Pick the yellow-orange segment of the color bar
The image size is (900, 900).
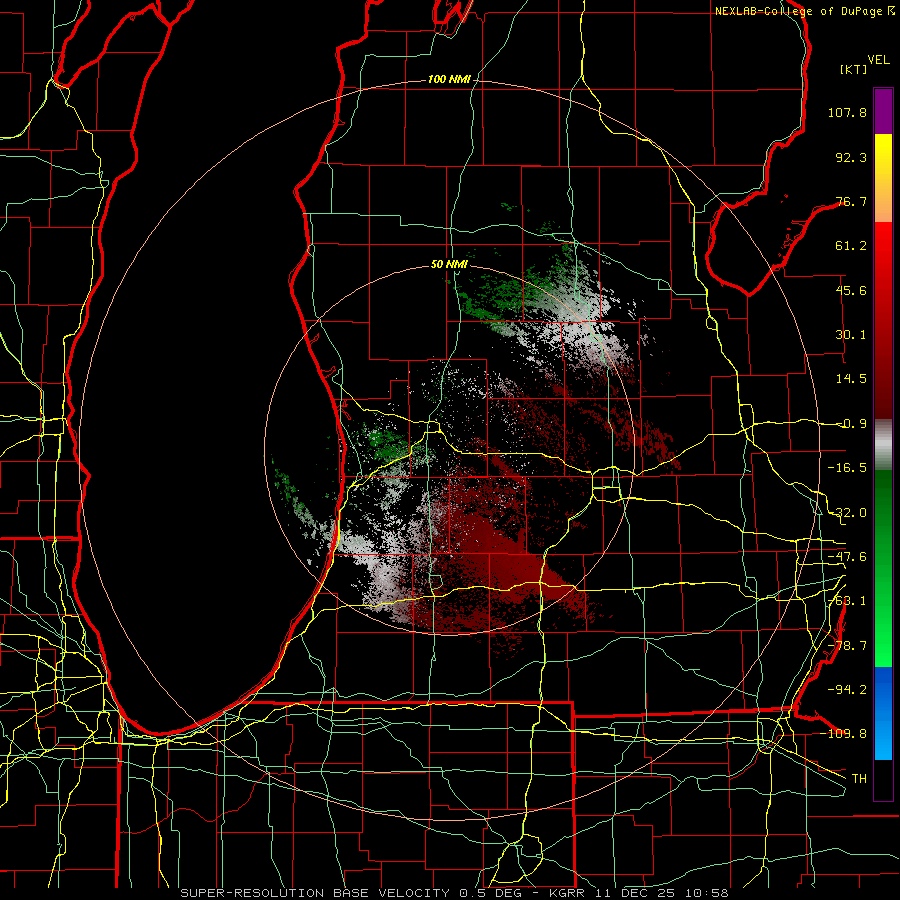[x=883, y=178]
